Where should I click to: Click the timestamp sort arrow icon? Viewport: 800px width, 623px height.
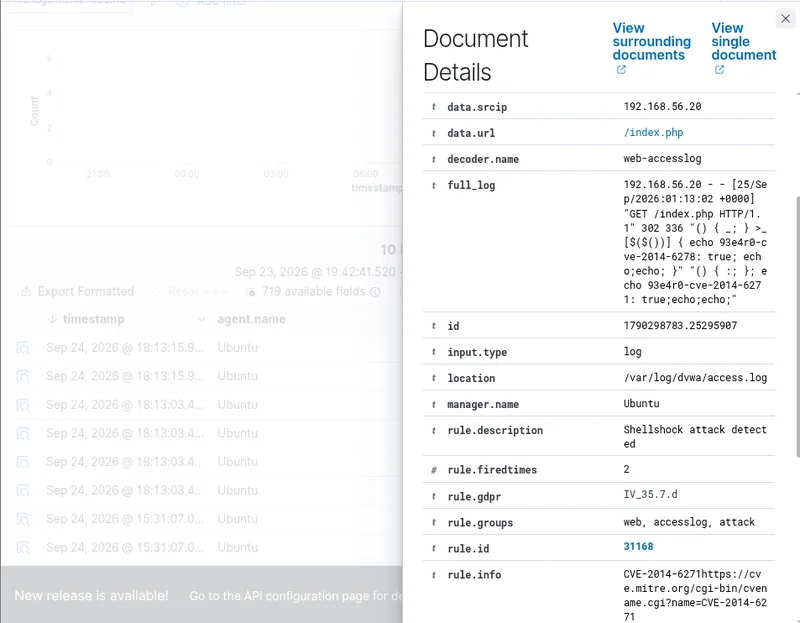52,319
